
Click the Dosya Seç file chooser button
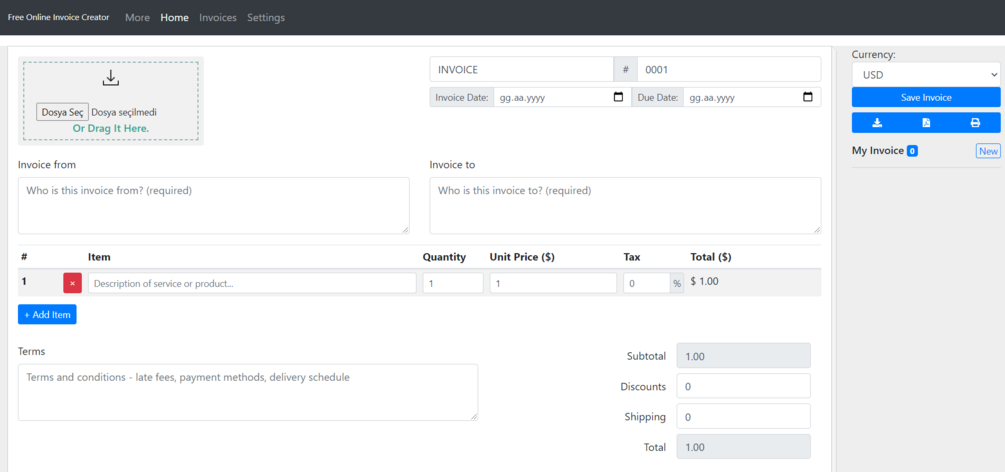(x=62, y=113)
